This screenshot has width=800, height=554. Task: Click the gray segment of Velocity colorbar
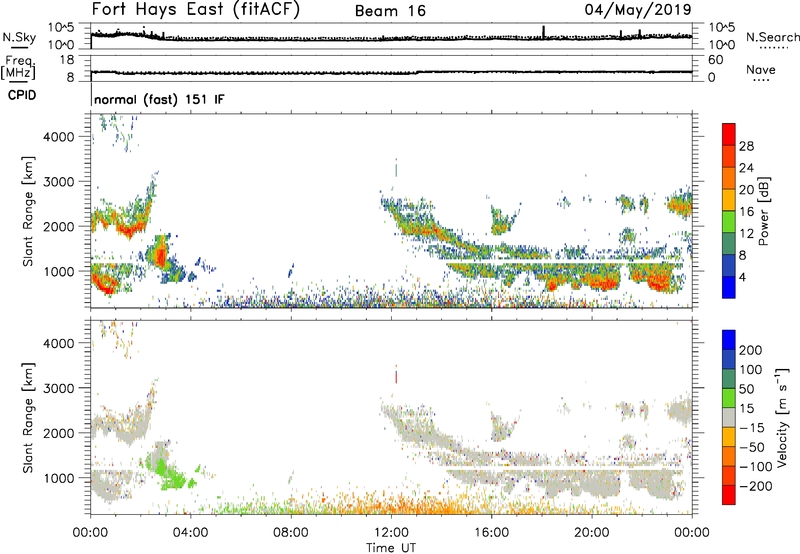pyautogui.click(x=729, y=417)
